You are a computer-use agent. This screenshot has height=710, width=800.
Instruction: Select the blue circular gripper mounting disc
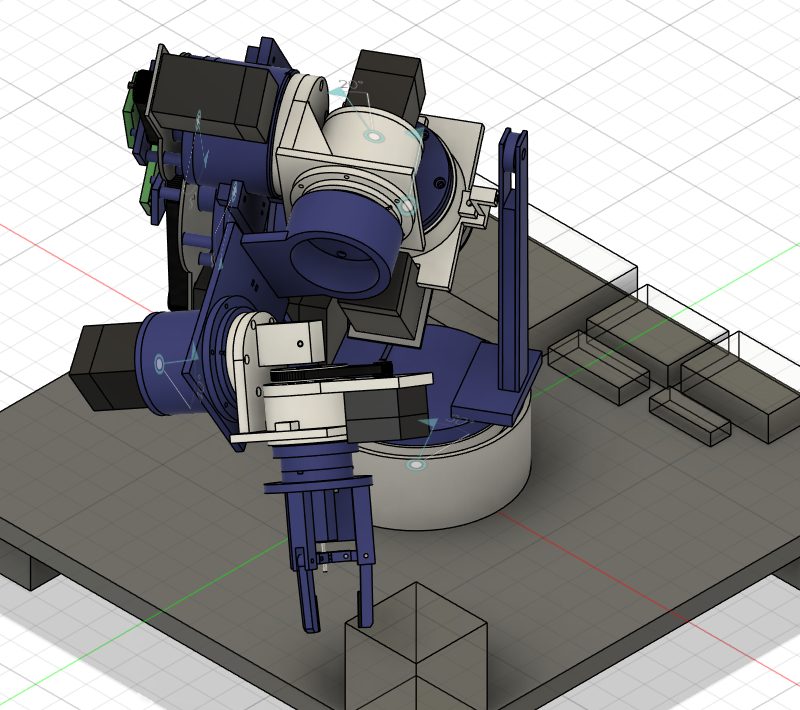[x=318, y=485]
